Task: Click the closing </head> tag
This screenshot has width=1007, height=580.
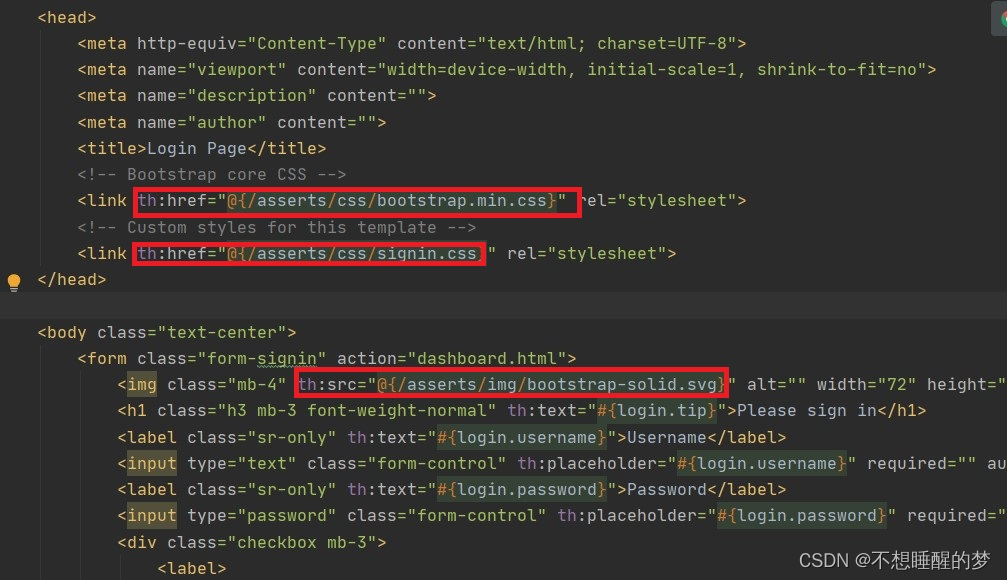Action: (72, 279)
